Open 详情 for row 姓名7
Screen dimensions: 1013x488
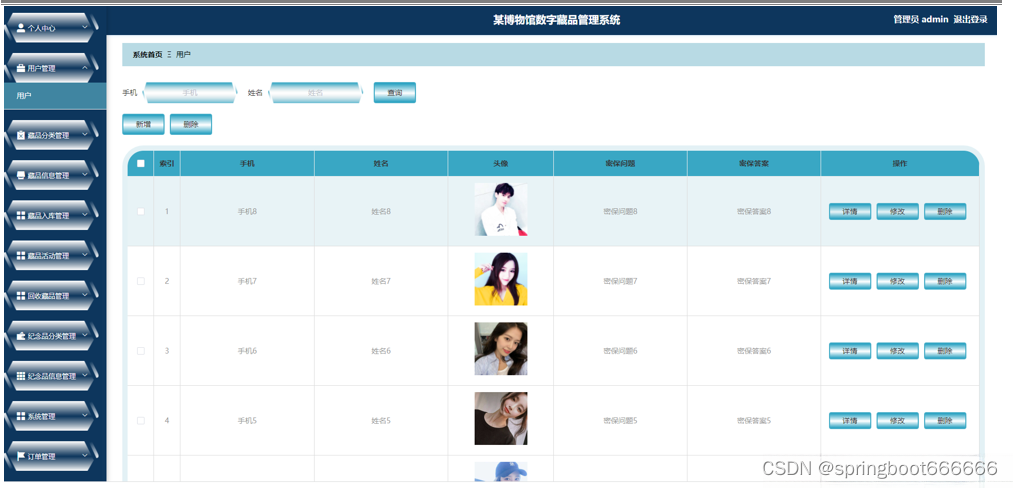[850, 281]
